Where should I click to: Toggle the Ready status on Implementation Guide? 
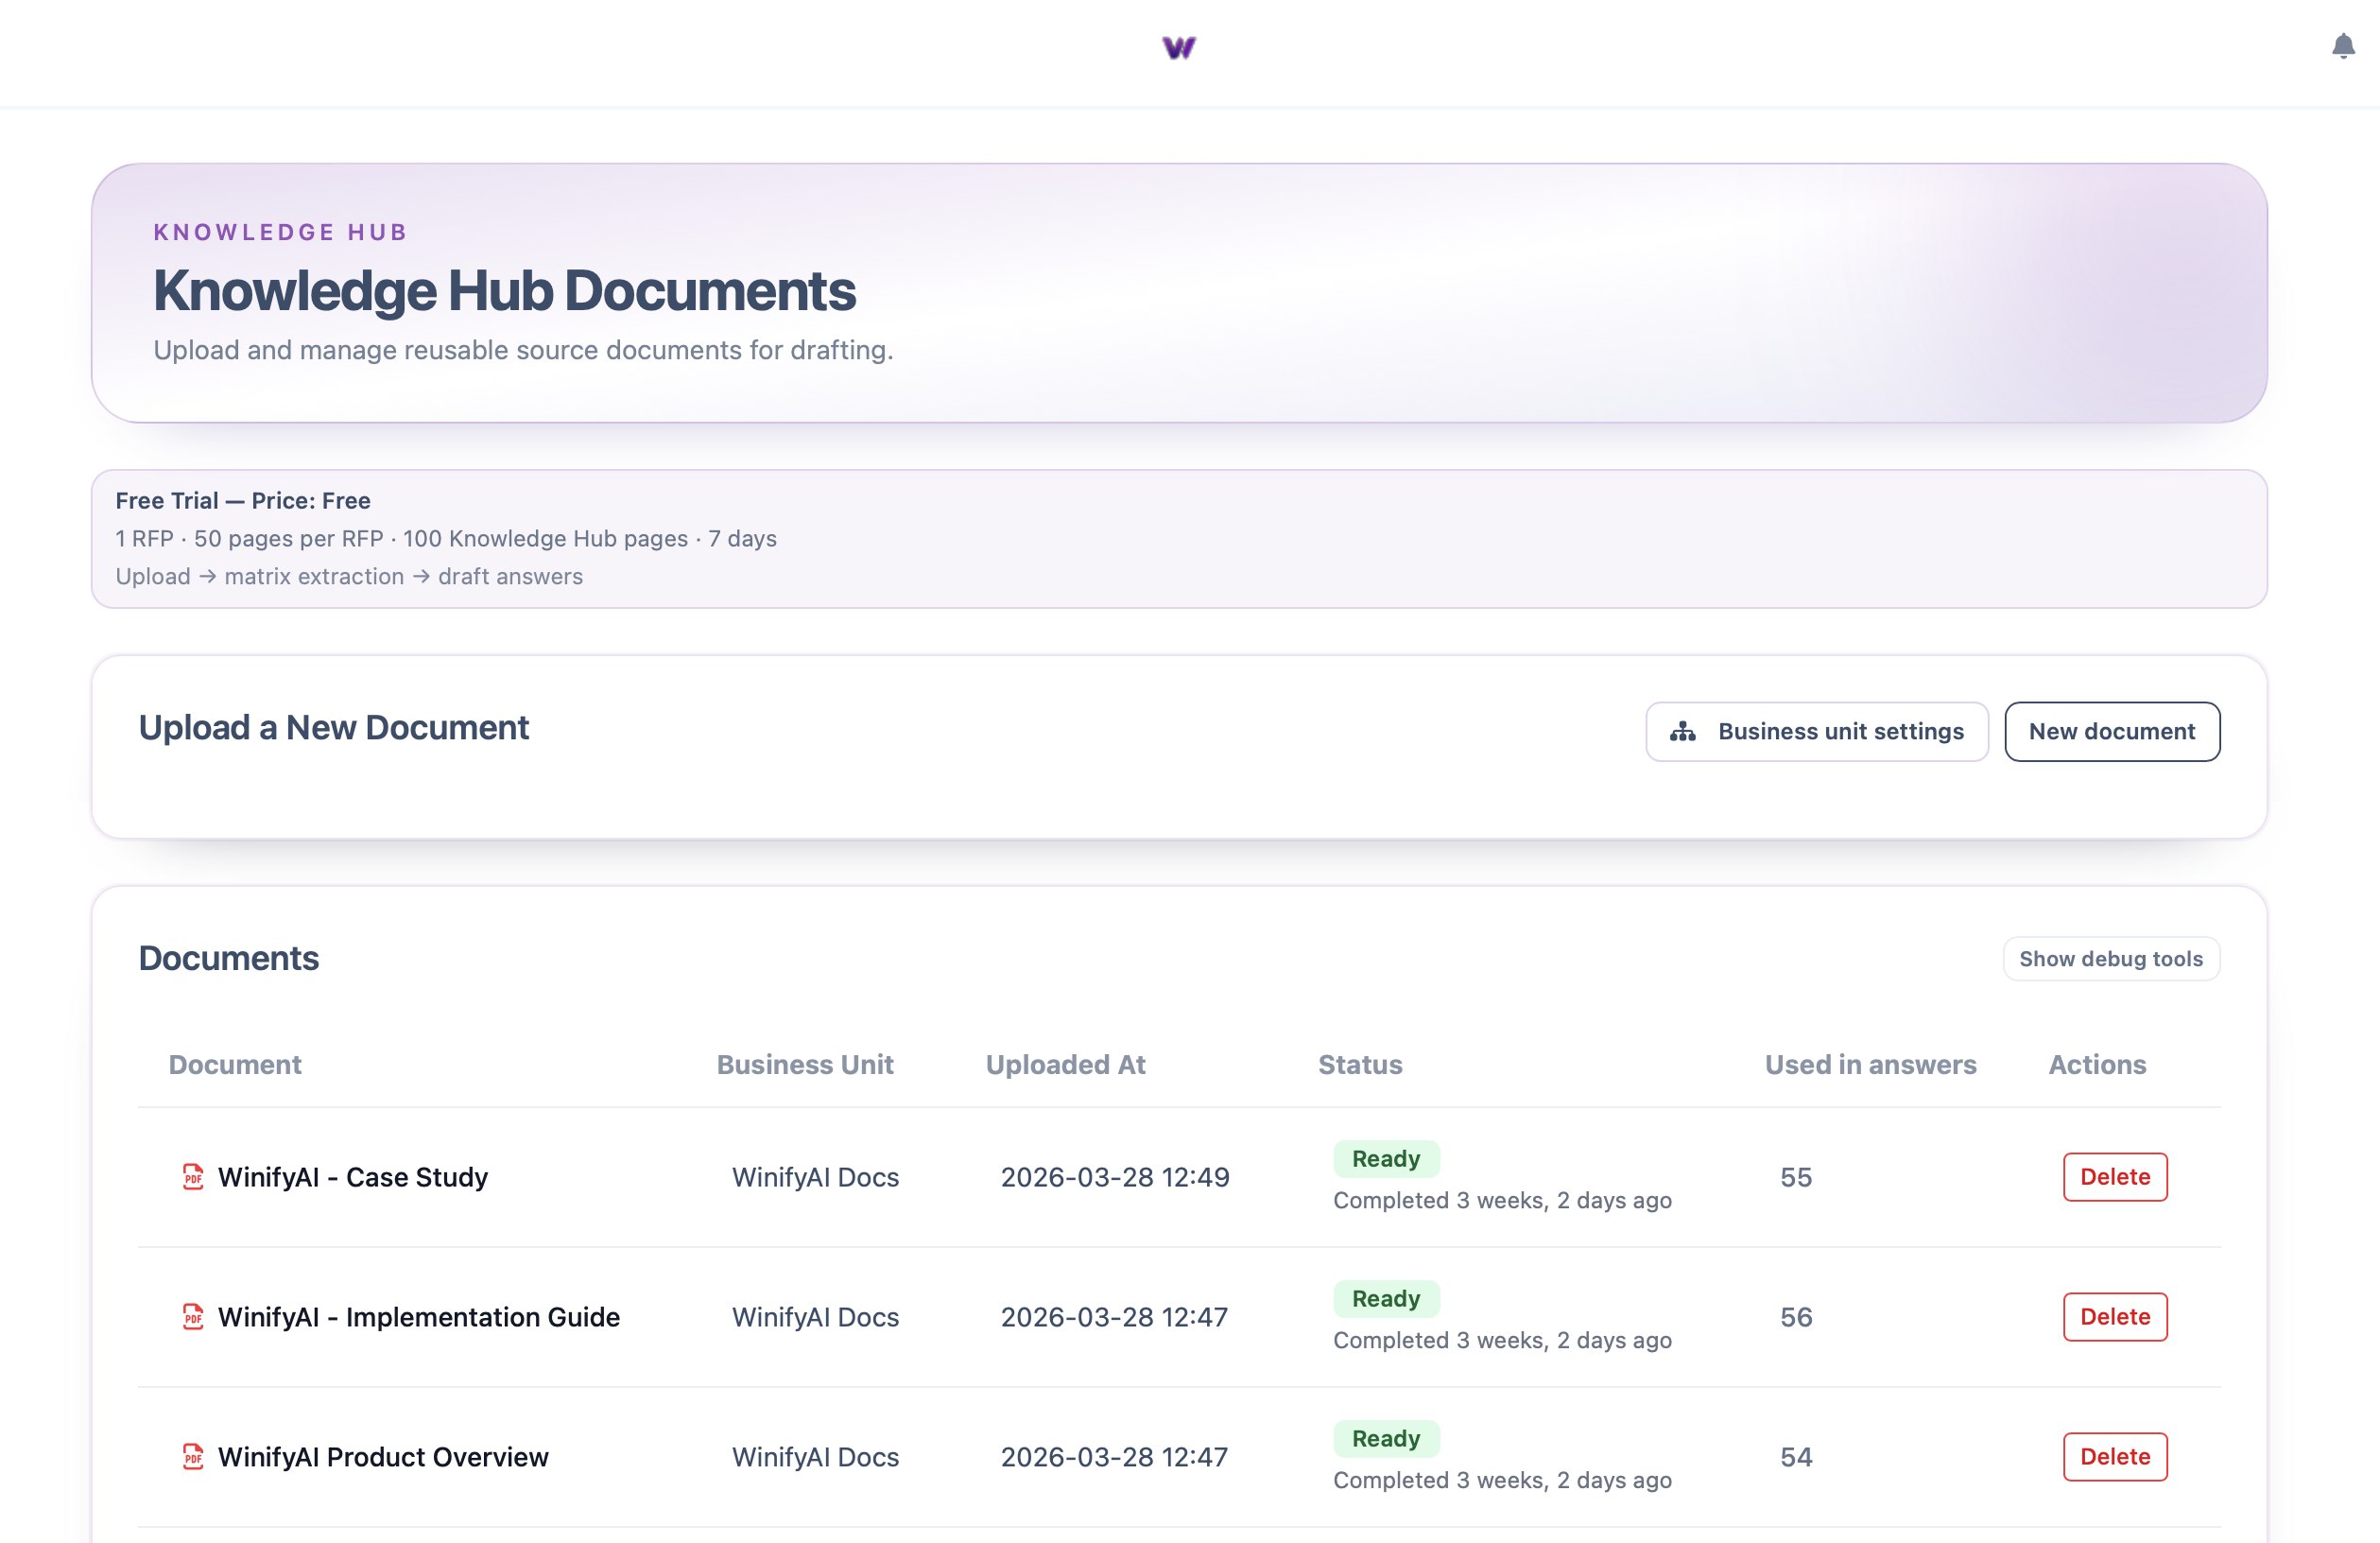tap(1387, 1298)
